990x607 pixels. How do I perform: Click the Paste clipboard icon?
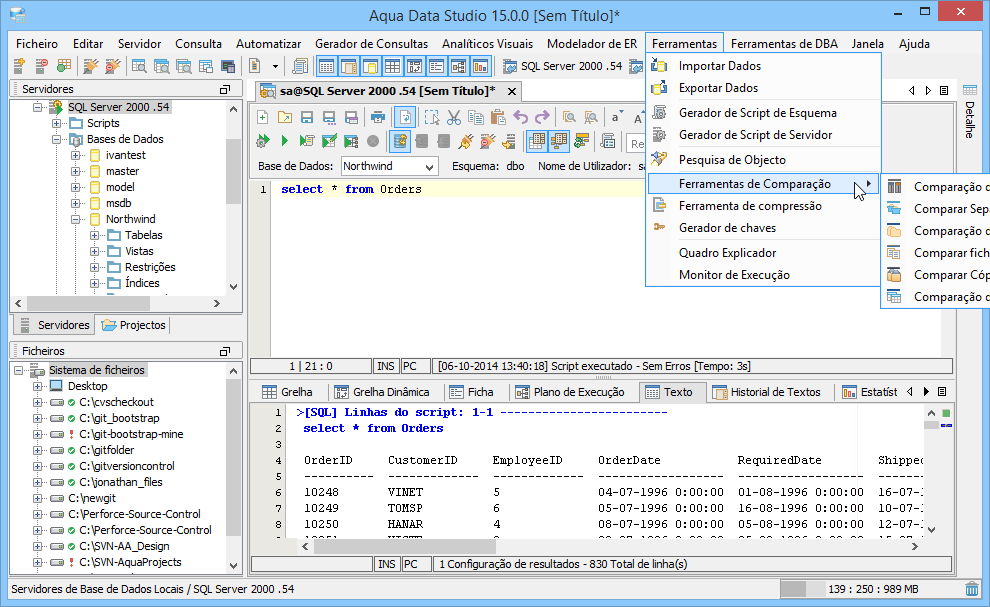[x=498, y=117]
